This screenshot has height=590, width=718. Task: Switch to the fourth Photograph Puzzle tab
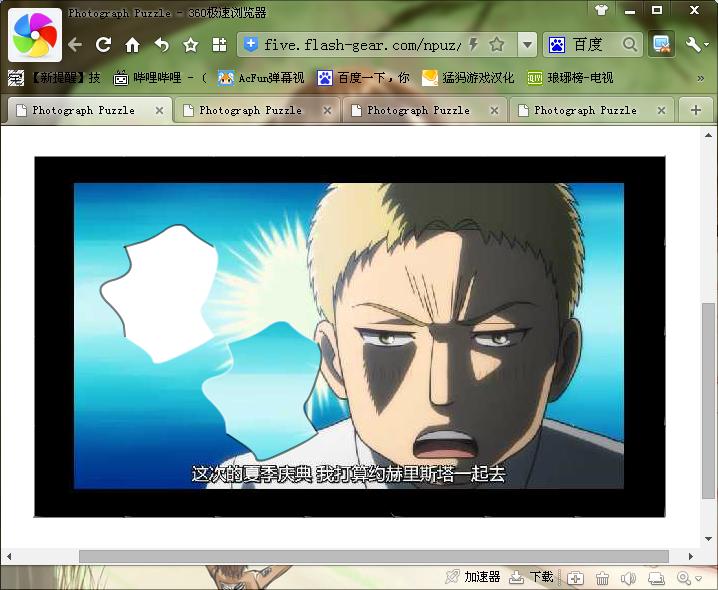(585, 110)
